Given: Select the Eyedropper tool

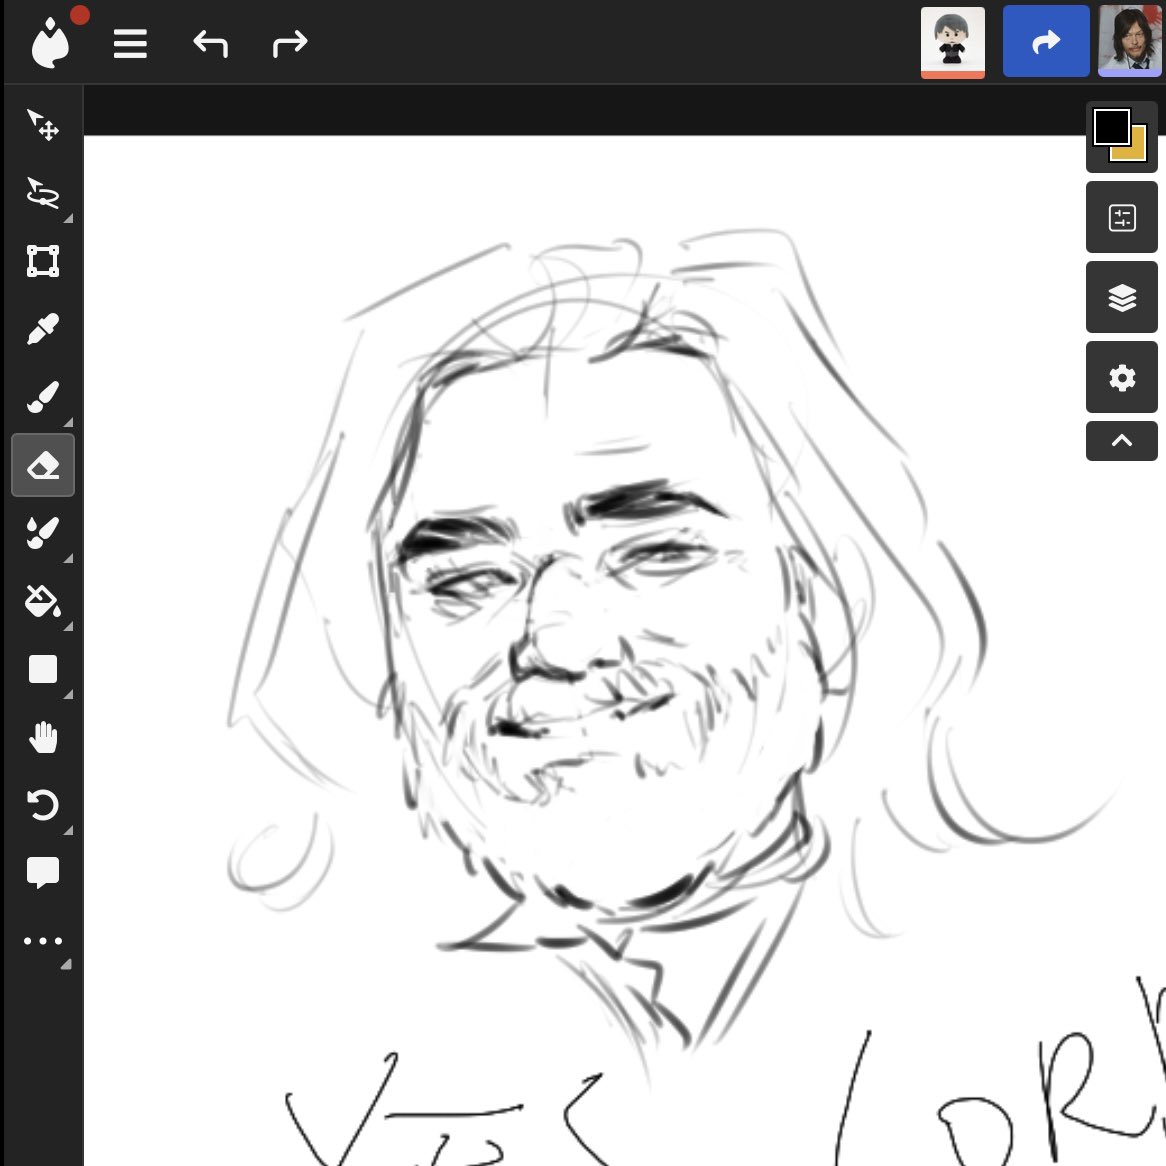Looking at the screenshot, I should (x=43, y=329).
